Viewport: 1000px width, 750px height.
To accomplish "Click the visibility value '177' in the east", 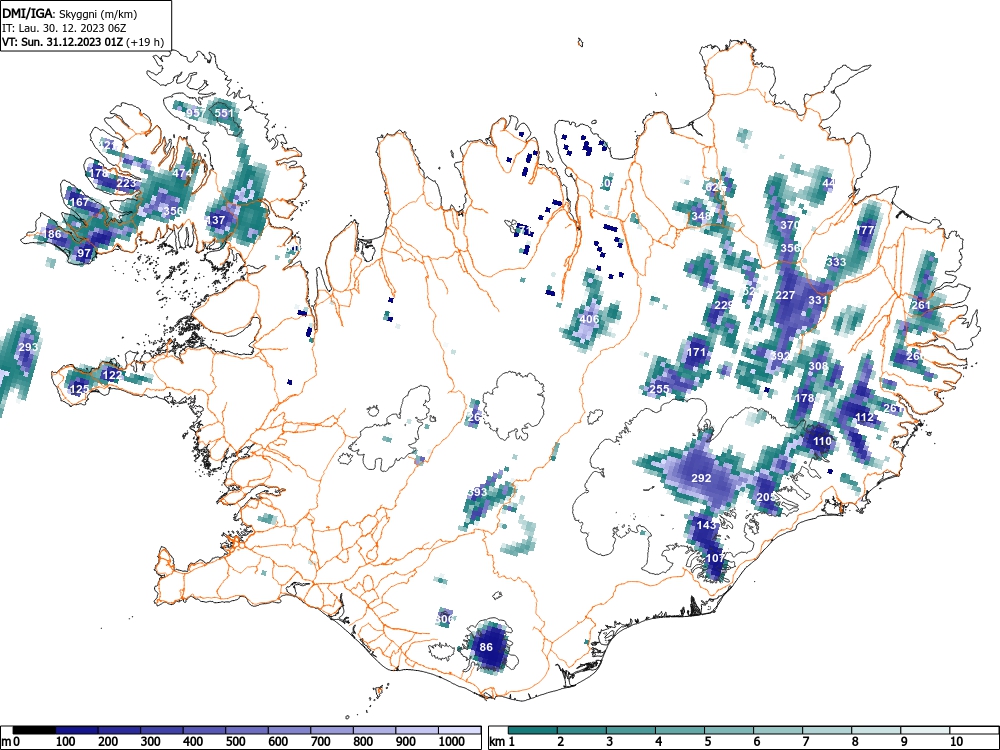I will tap(865, 230).
